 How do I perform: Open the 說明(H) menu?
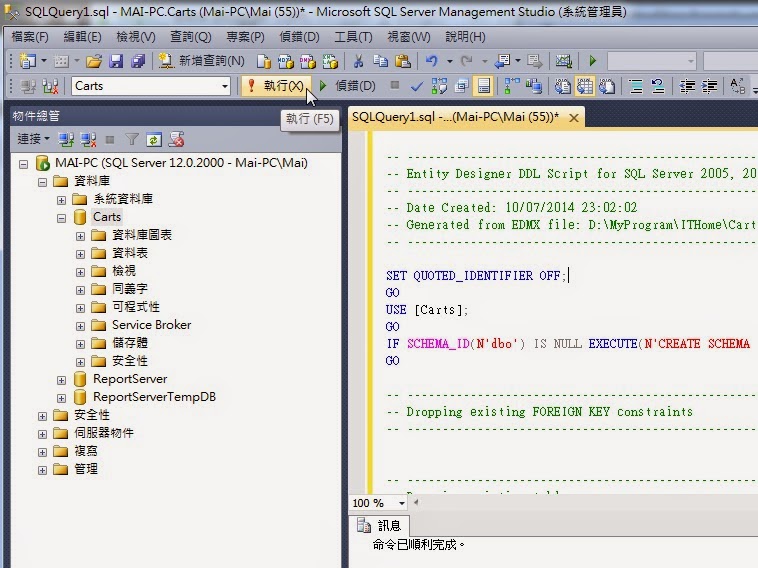(466, 37)
